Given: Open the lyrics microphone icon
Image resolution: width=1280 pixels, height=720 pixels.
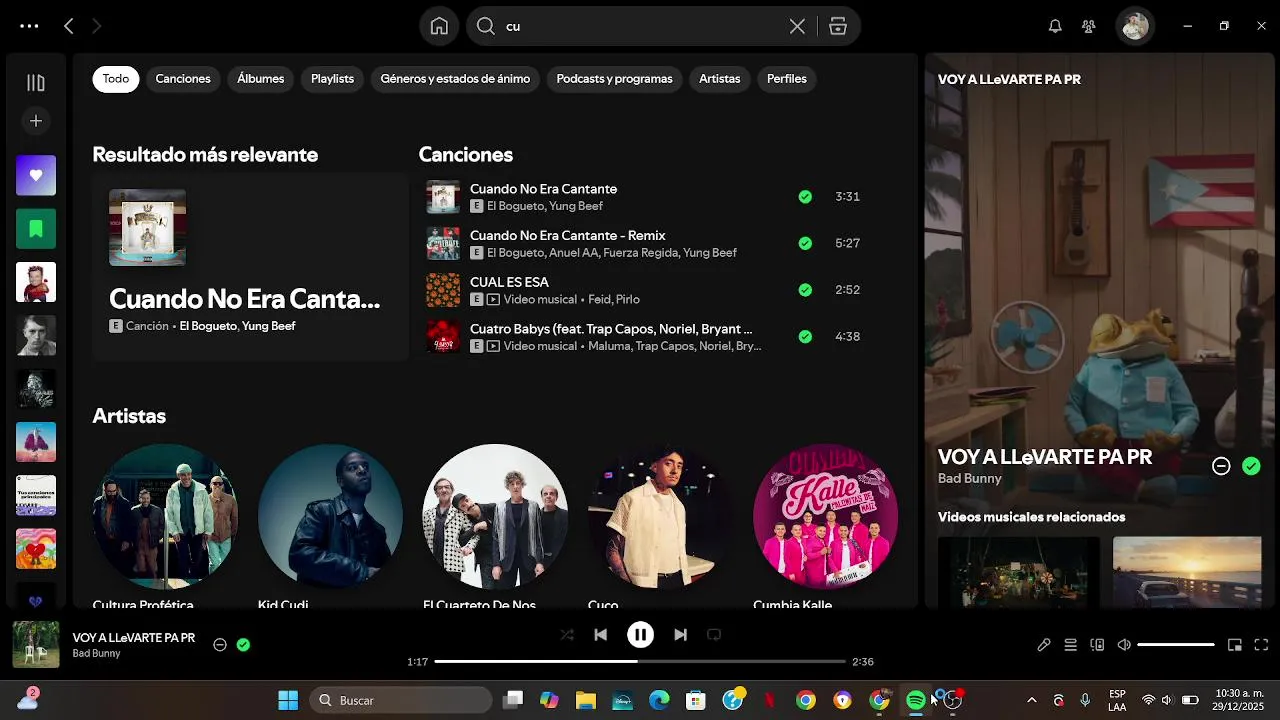Looking at the screenshot, I should click(1043, 645).
